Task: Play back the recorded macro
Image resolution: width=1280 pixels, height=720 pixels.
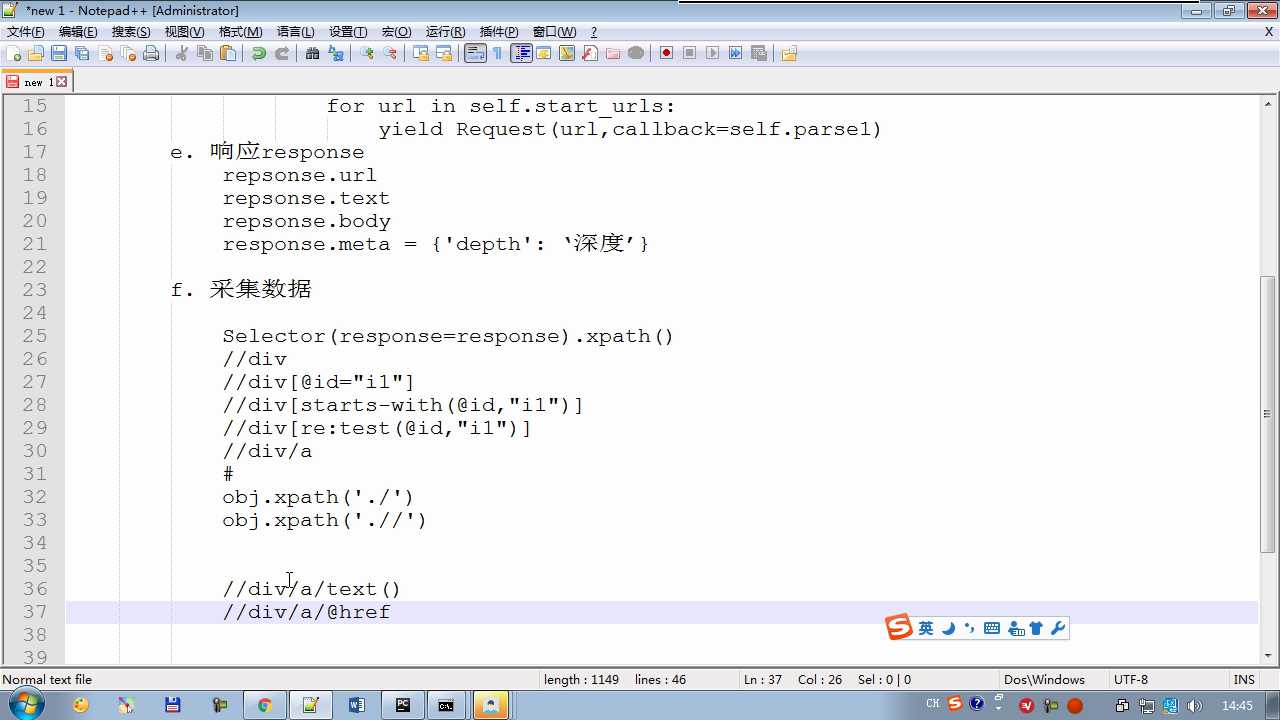Action: coord(712,54)
